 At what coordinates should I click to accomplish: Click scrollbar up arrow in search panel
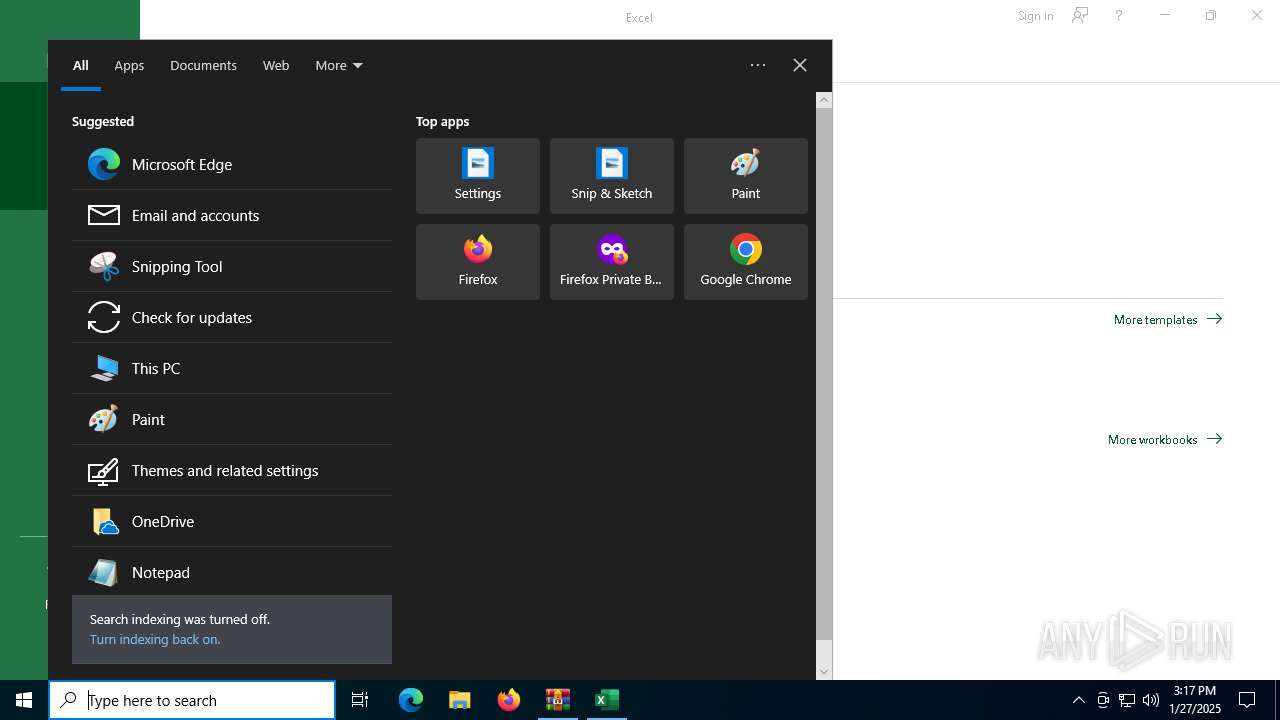[824, 100]
